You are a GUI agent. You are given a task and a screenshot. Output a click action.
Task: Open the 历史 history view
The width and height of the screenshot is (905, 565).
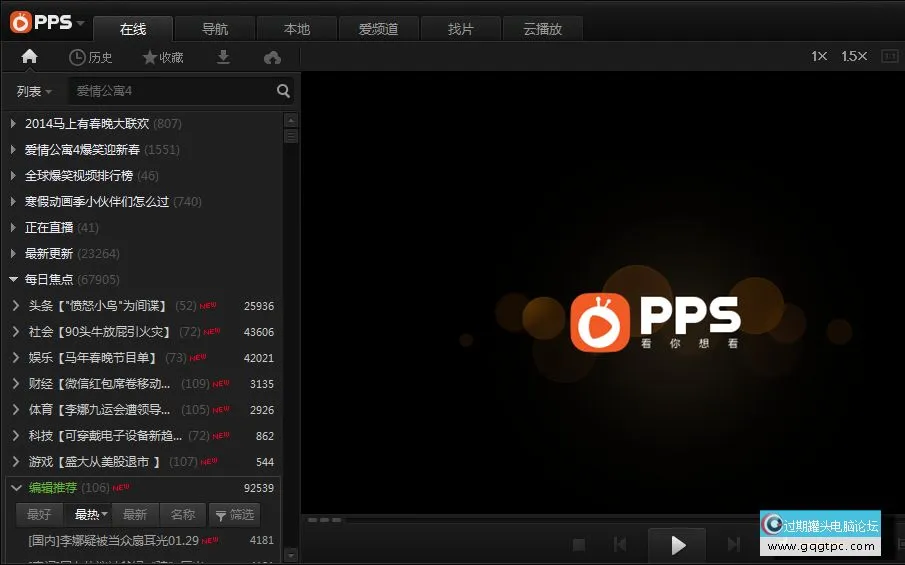[x=91, y=57]
